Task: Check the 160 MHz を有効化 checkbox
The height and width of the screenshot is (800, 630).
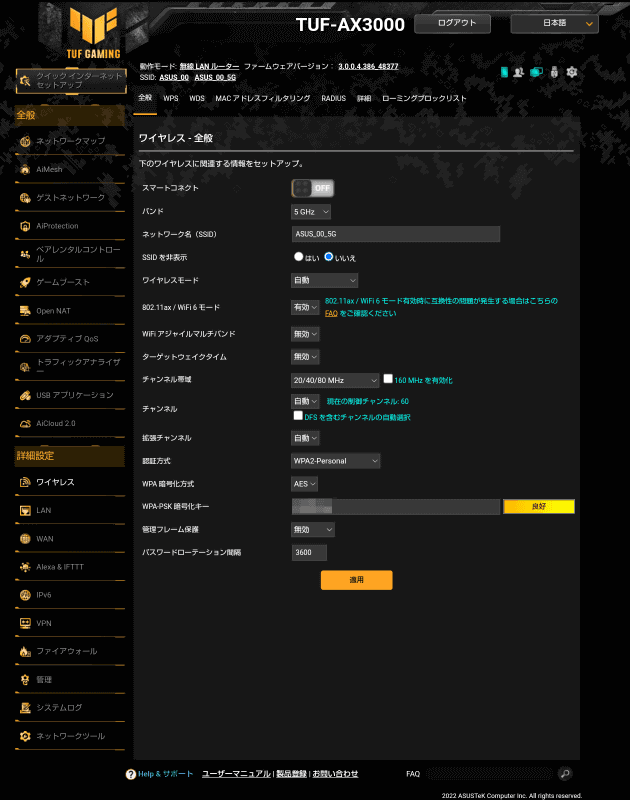Action: pyautogui.click(x=388, y=379)
